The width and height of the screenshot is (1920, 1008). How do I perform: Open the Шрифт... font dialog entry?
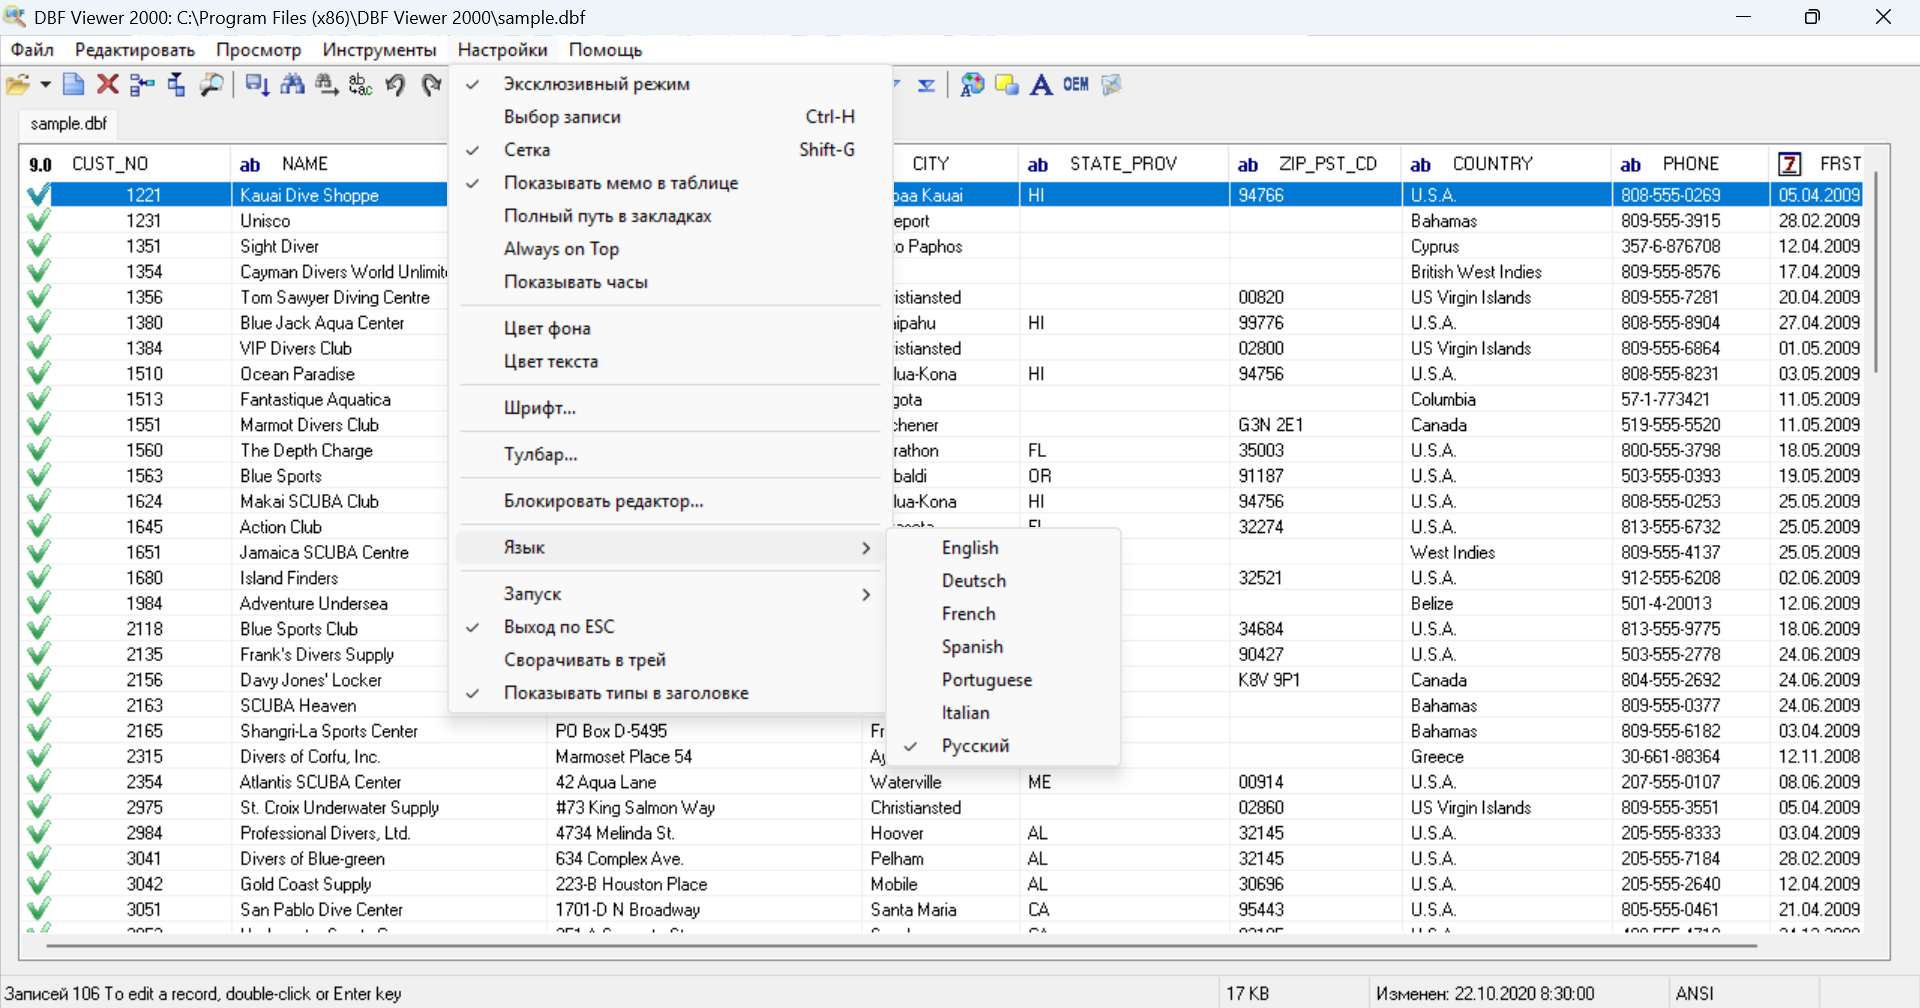(x=539, y=408)
